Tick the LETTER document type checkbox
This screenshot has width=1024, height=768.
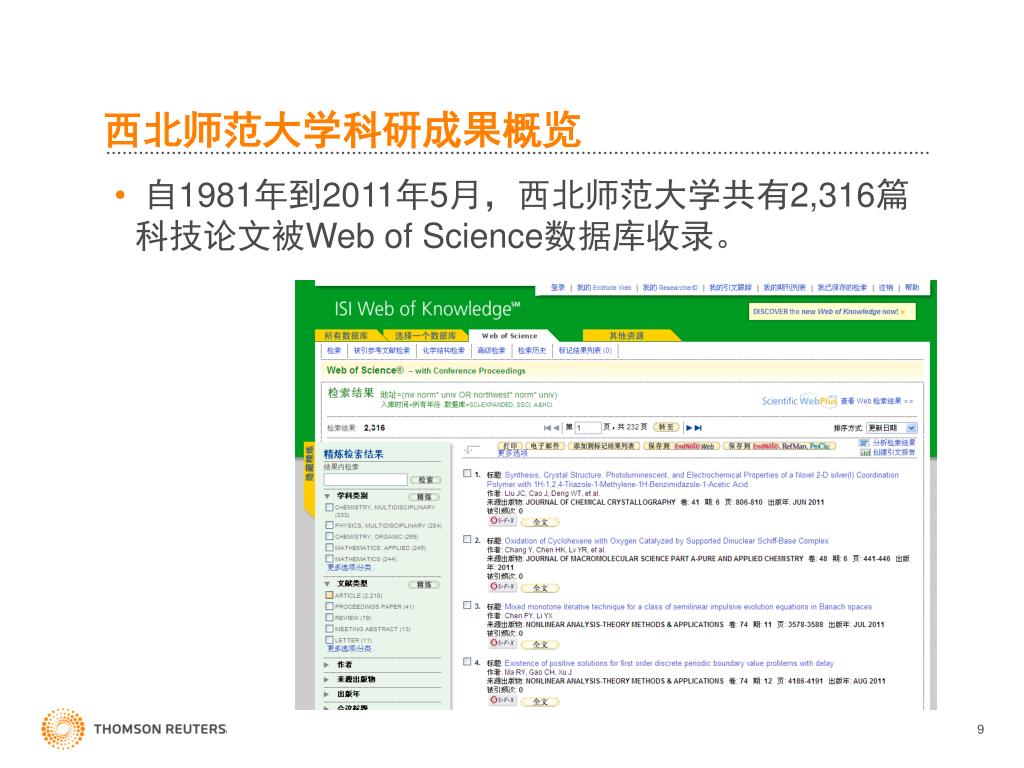[x=329, y=640]
